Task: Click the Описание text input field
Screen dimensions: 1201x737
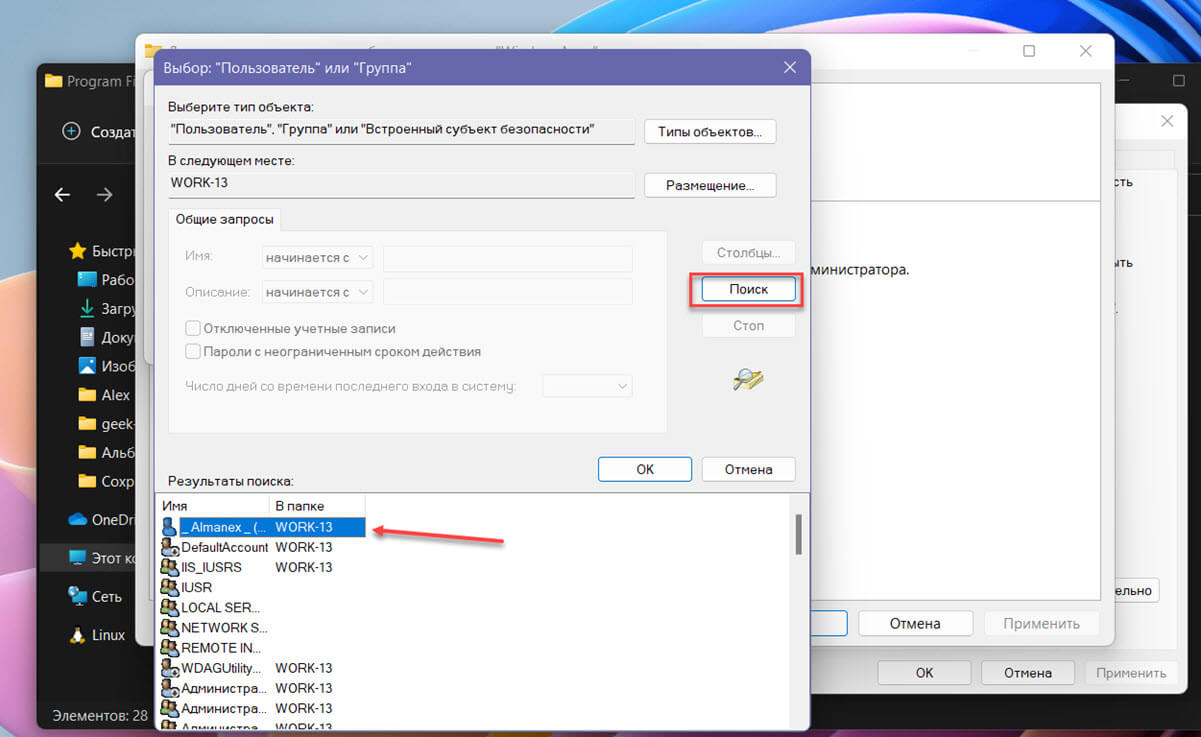Action: pyautogui.click(x=508, y=292)
